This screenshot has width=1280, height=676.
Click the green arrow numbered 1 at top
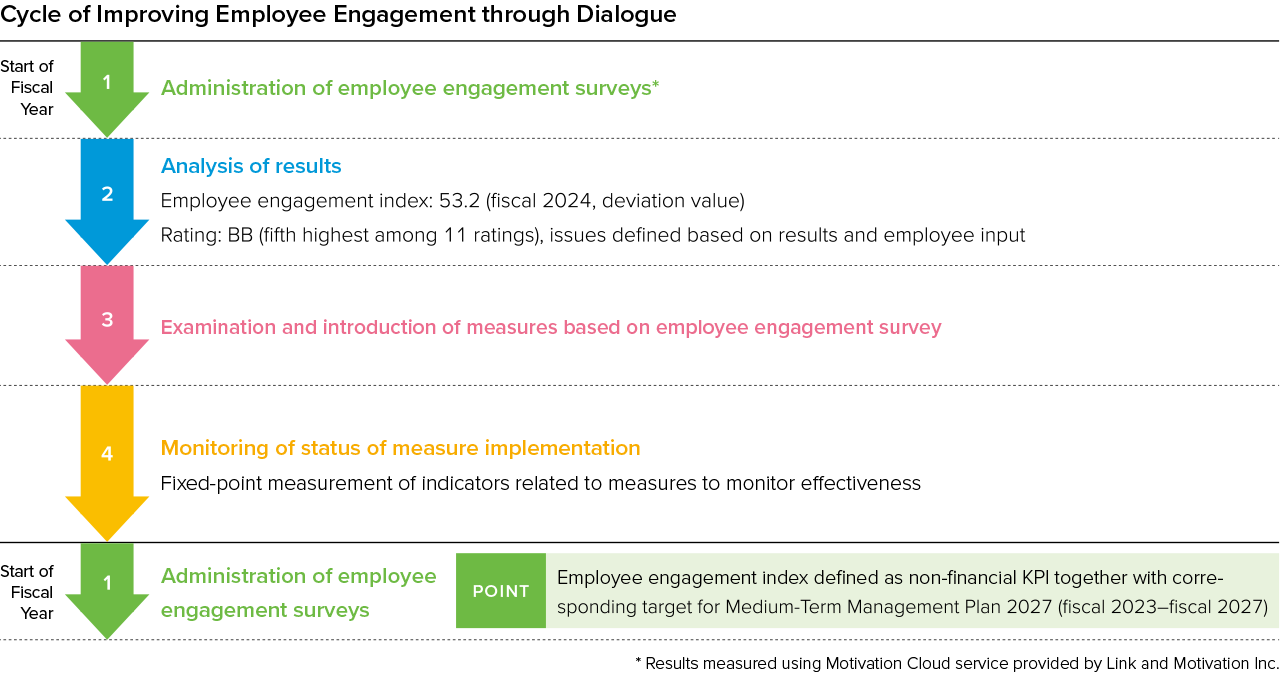[x=107, y=88]
